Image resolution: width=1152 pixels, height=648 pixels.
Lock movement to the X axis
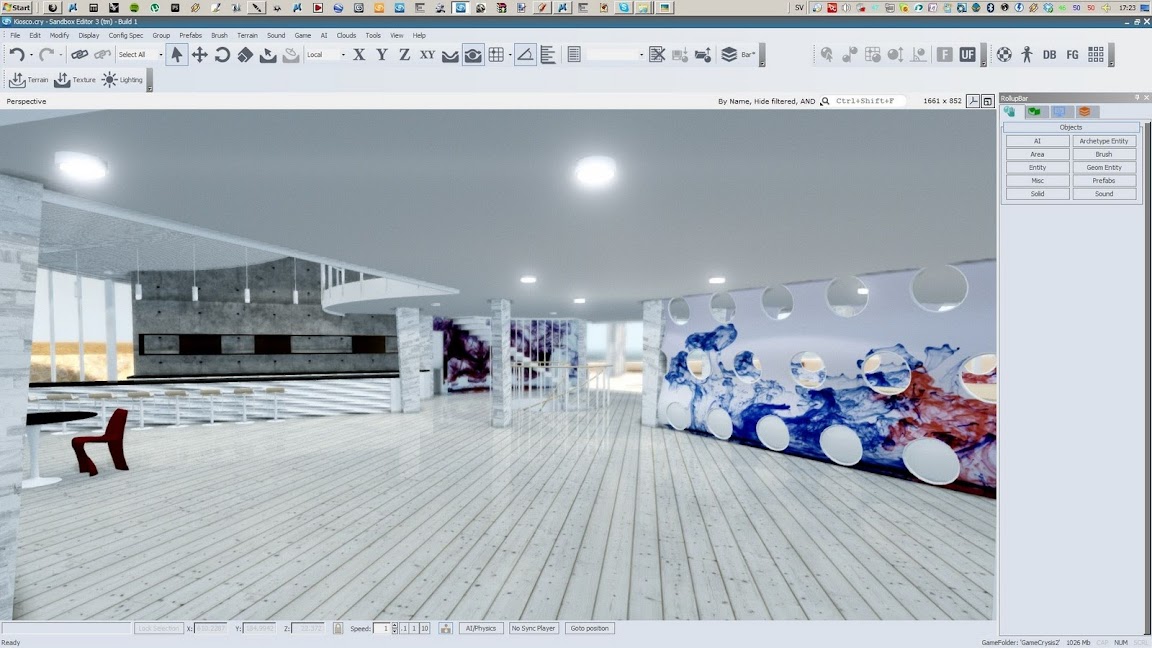359,54
